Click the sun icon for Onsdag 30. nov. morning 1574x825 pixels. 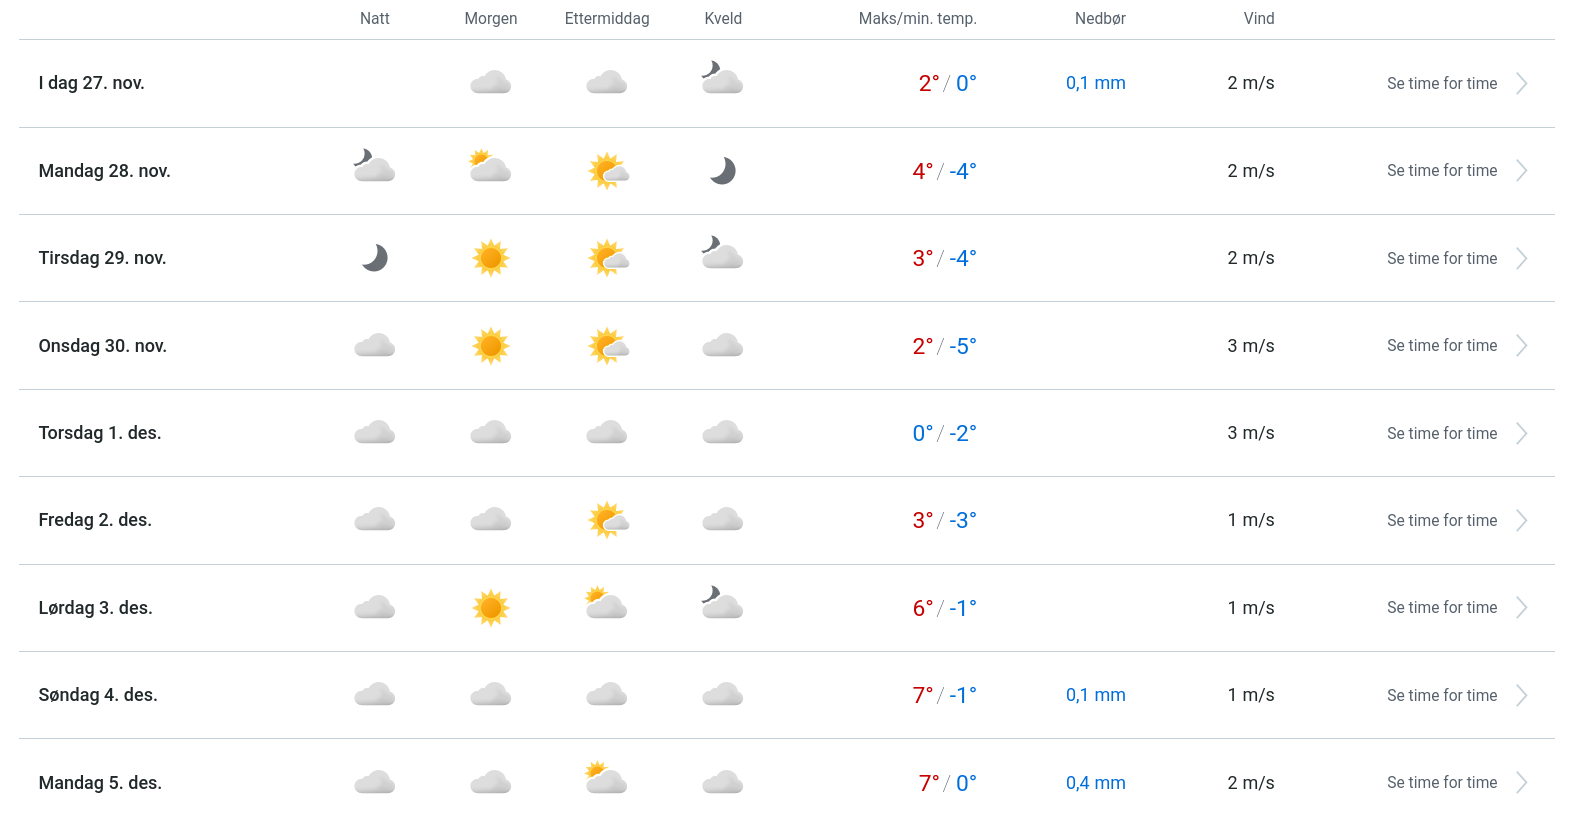(x=491, y=346)
